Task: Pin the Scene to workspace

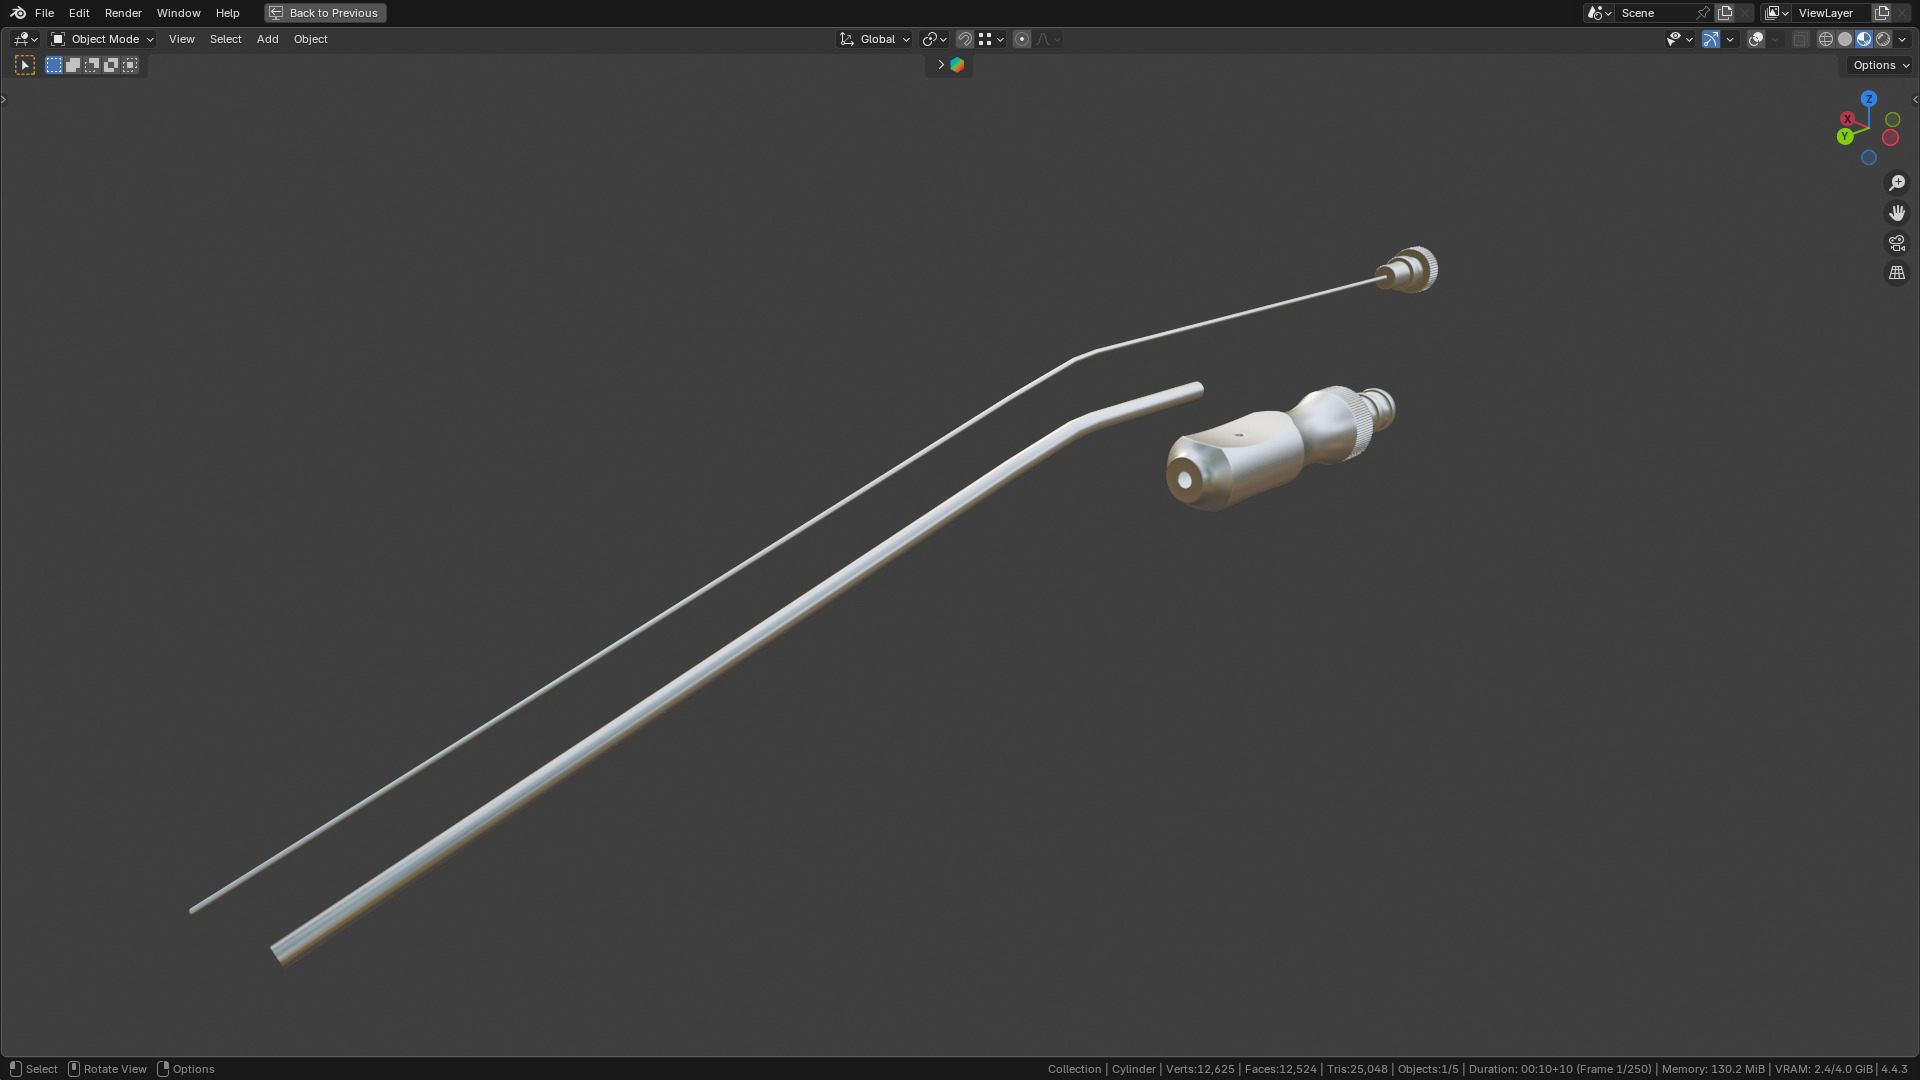Action: (x=1703, y=13)
